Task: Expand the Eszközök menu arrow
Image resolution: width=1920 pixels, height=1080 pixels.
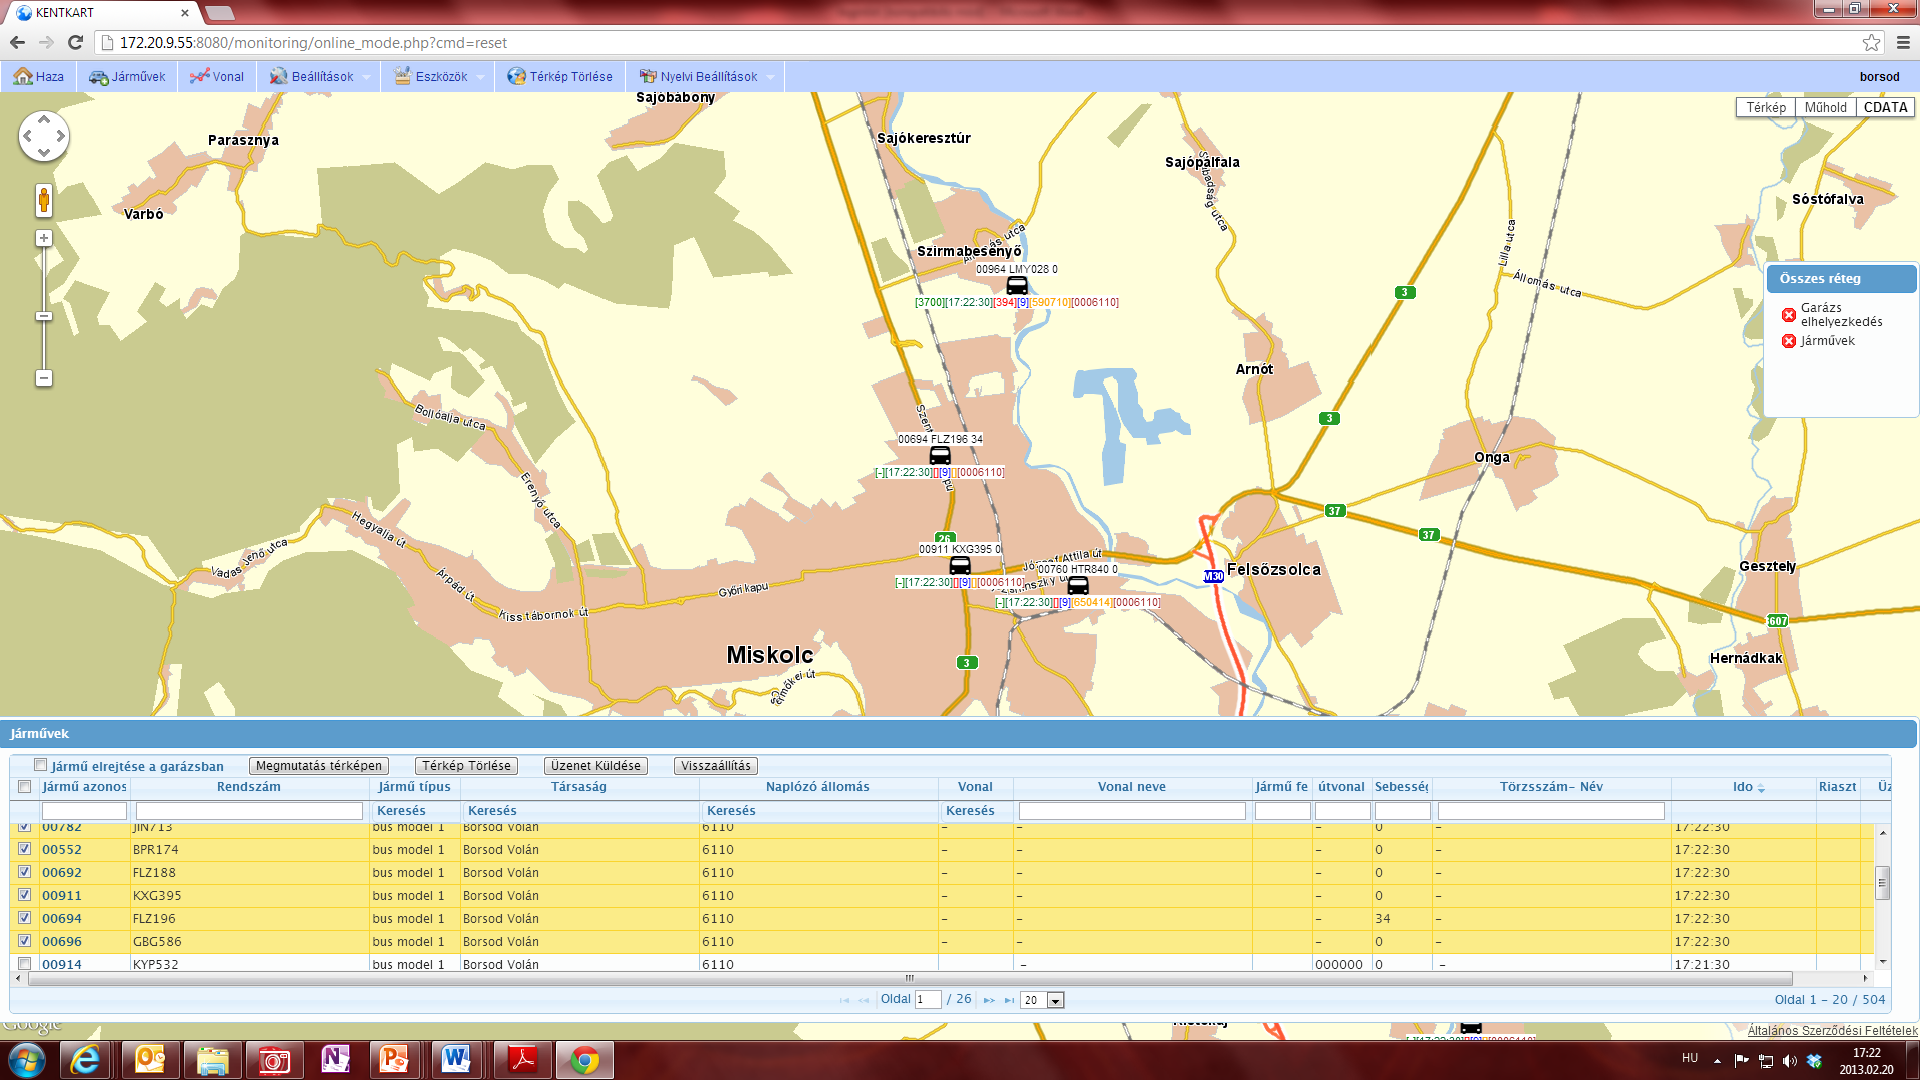Action: [x=481, y=77]
